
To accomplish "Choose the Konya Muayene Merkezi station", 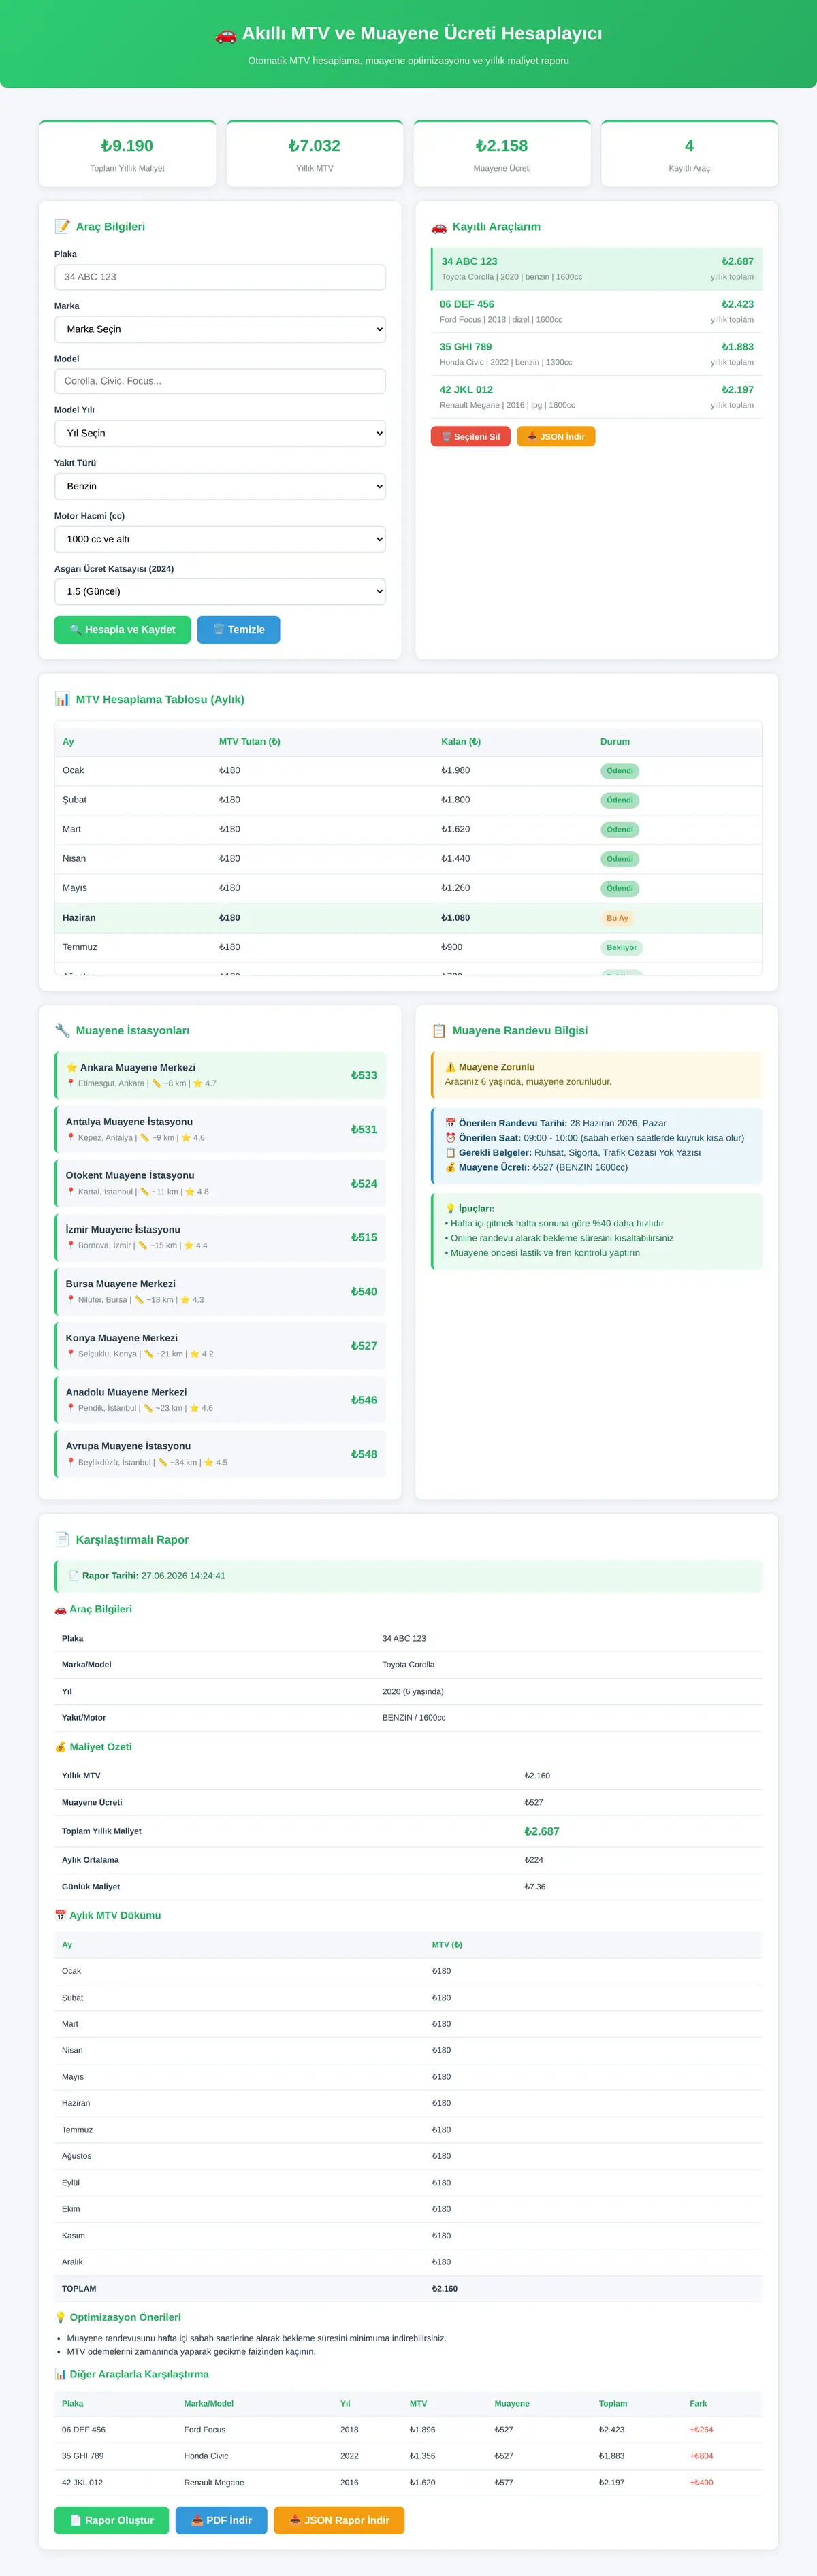I will click(x=220, y=1346).
